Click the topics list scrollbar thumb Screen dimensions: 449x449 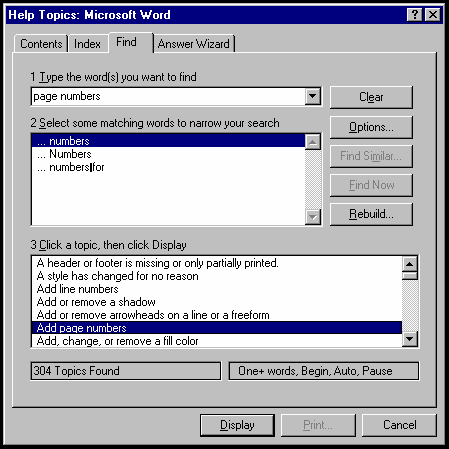click(410, 276)
